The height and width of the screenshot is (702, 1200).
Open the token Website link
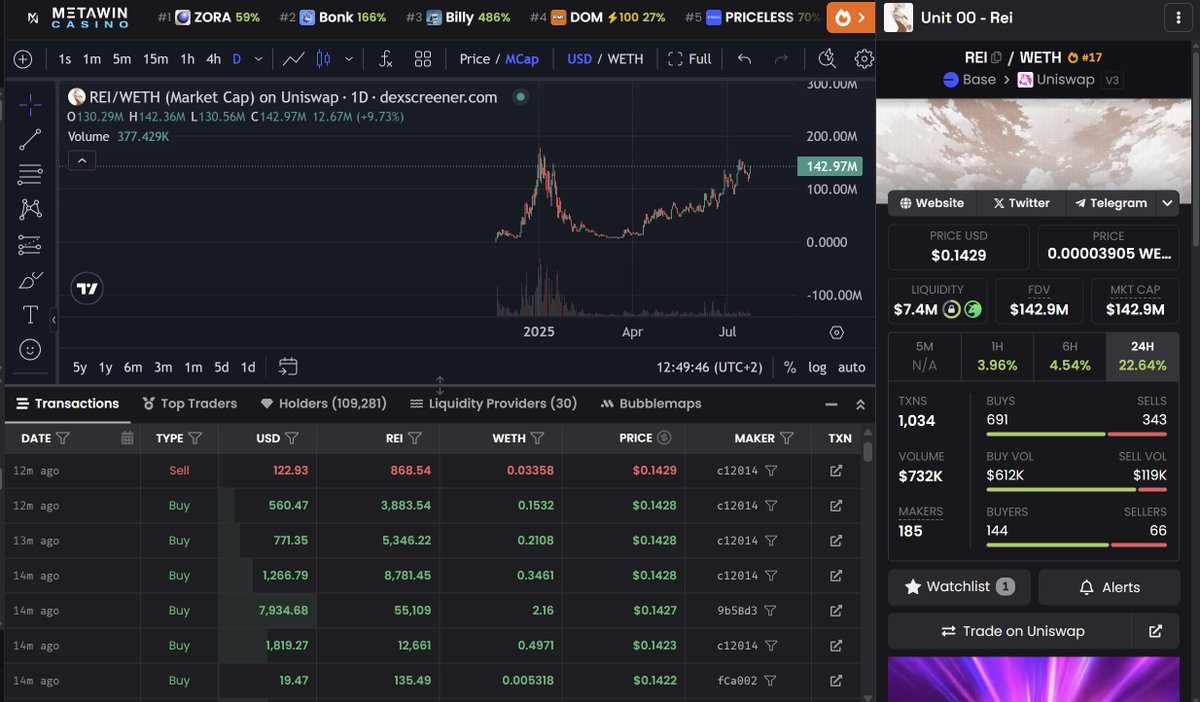point(932,203)
